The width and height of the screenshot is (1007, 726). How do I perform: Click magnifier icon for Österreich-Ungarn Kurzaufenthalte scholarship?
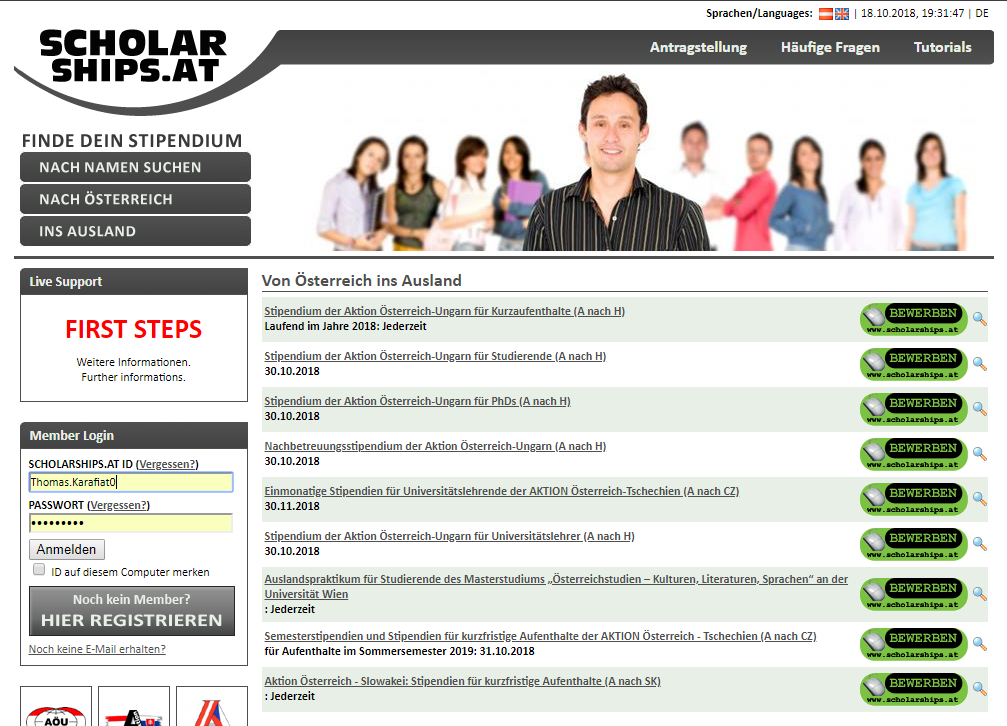979,319
